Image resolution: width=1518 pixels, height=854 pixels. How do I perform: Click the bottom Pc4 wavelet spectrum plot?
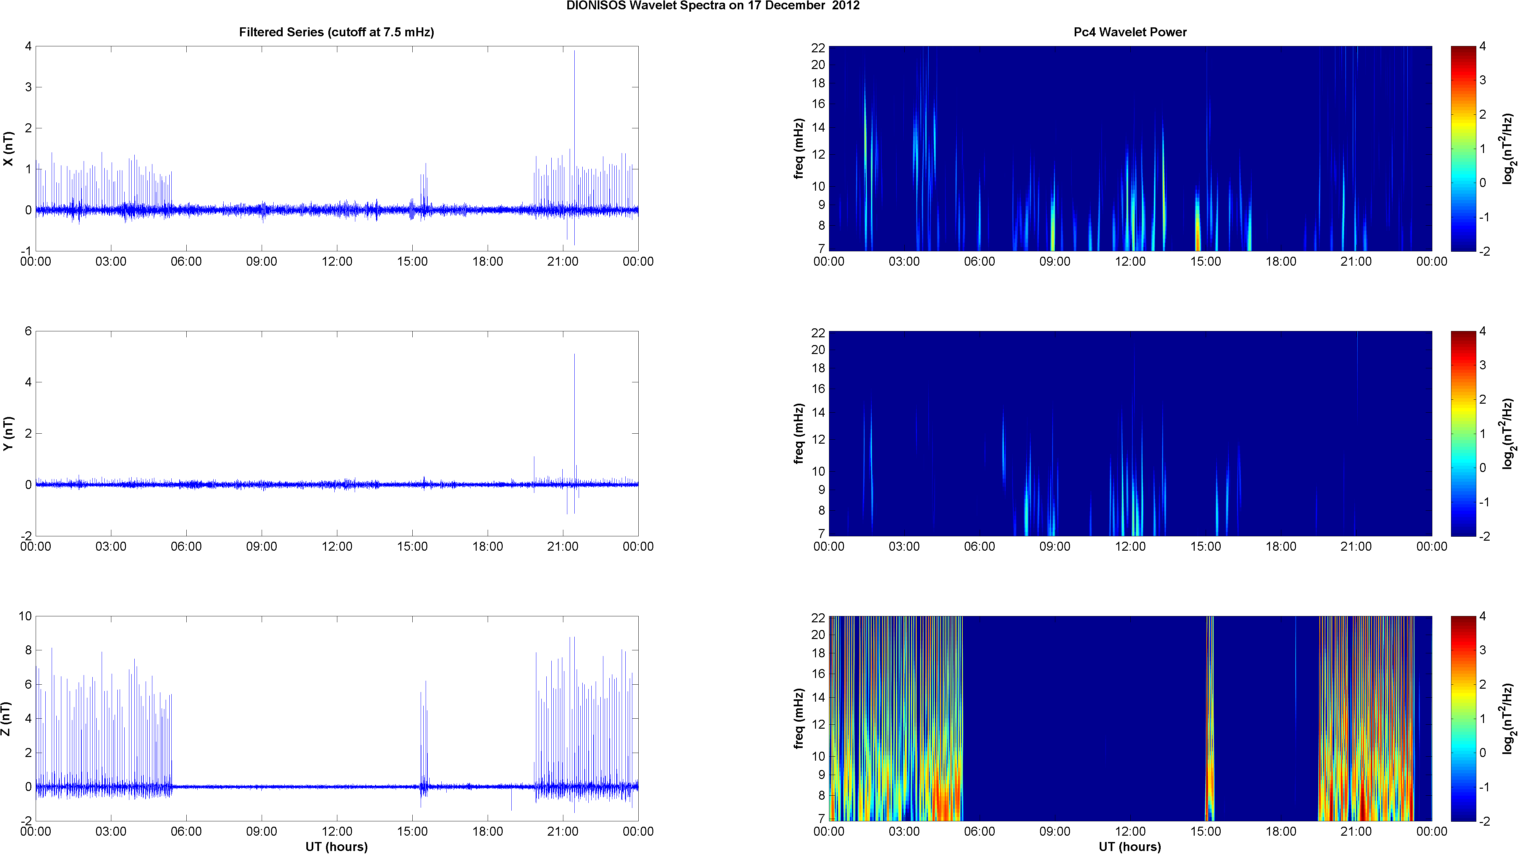(x=1130, y=718)
